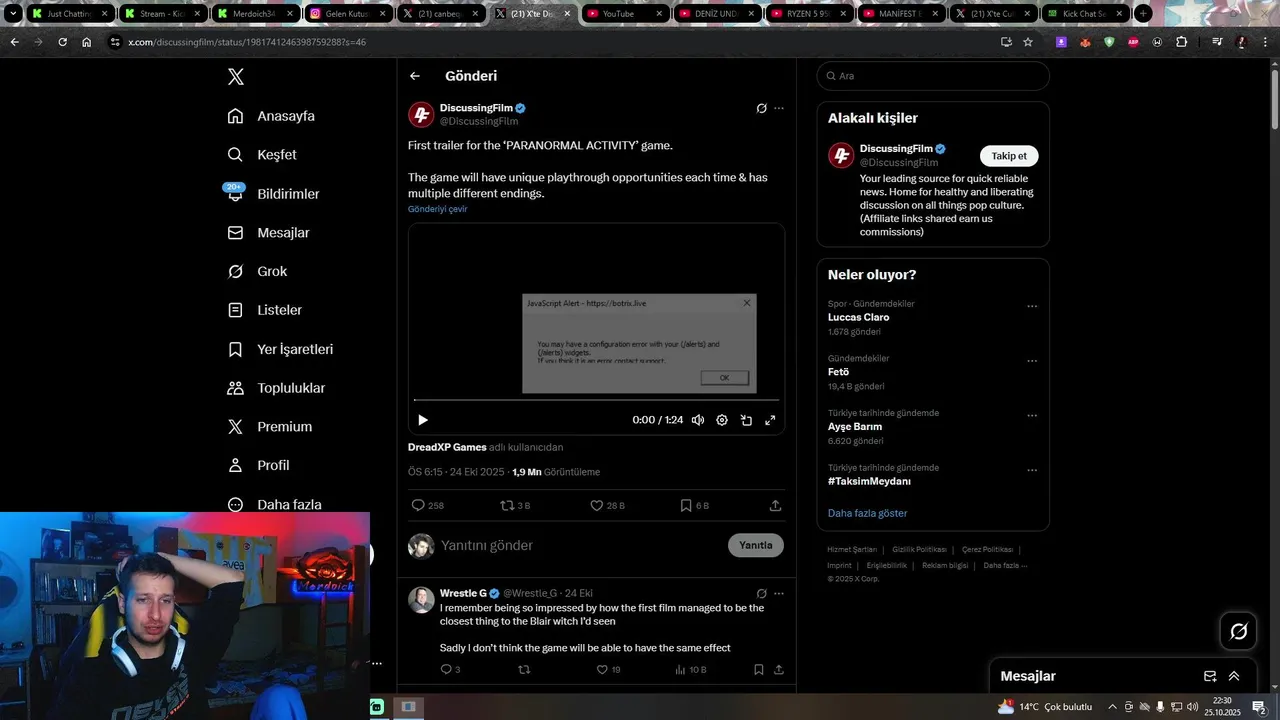Open video settings gear
This screenshot has height=720, width=1280.
pos(722,420)
